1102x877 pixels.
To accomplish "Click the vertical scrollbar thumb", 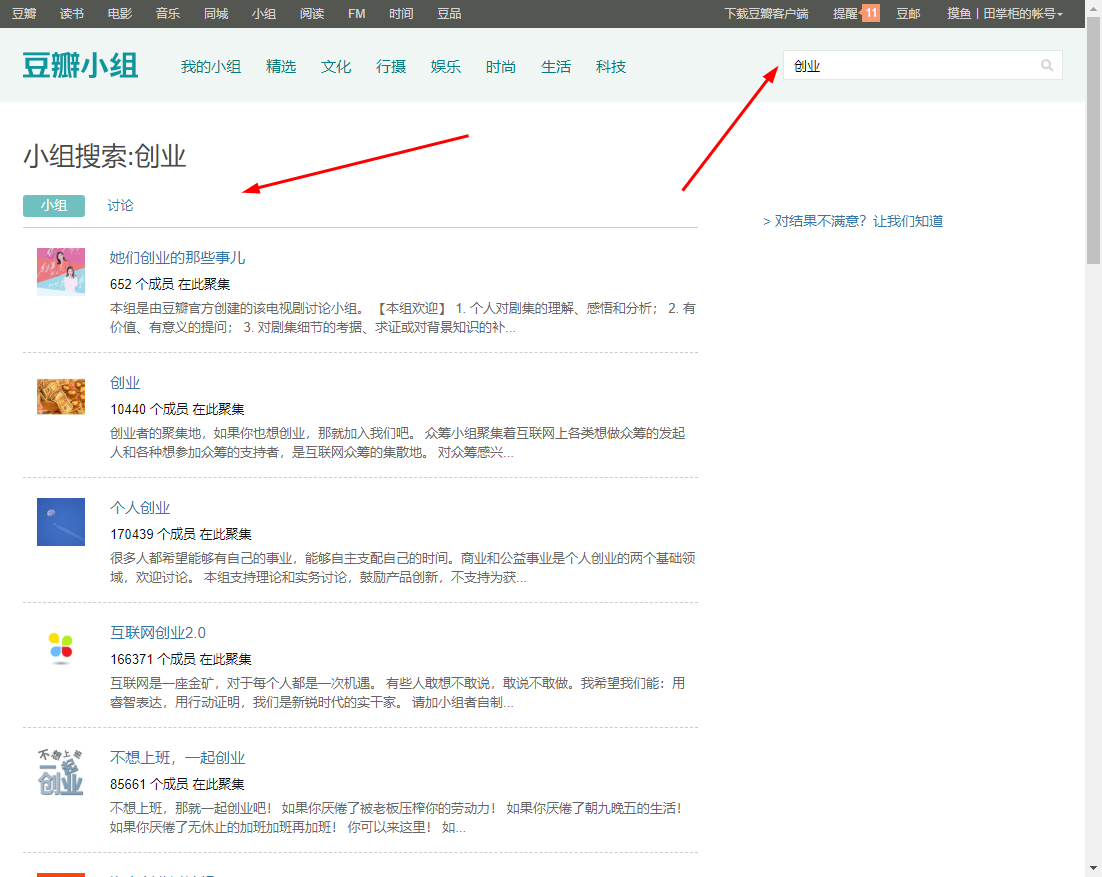I will click(x=1094, y=141).
